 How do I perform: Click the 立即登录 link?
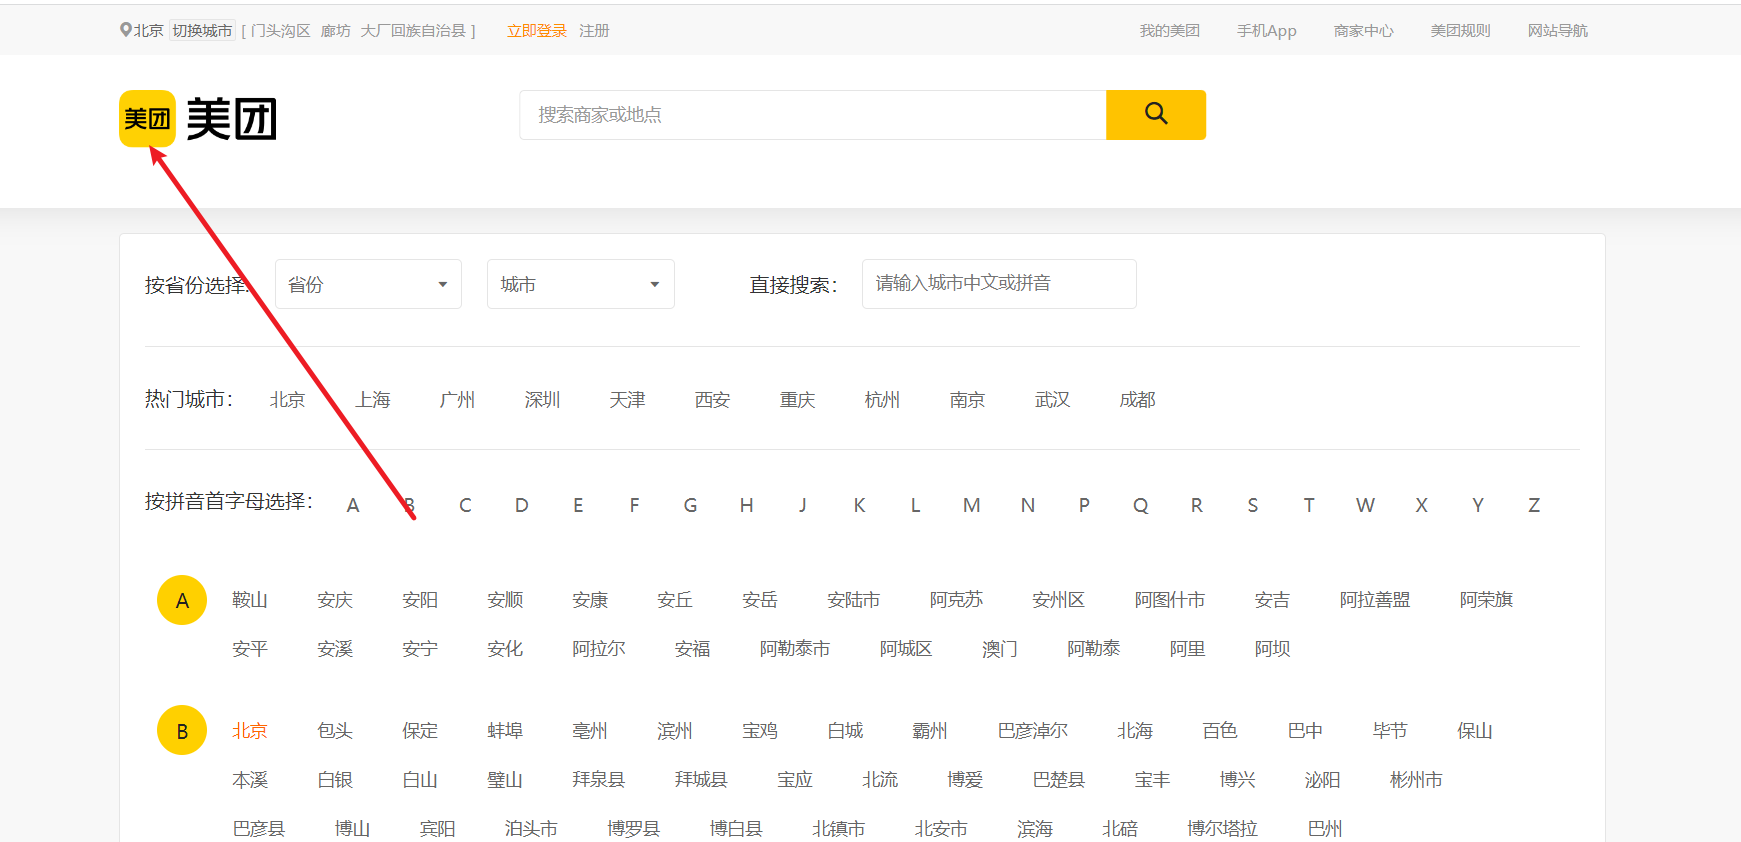pos(537,31)
